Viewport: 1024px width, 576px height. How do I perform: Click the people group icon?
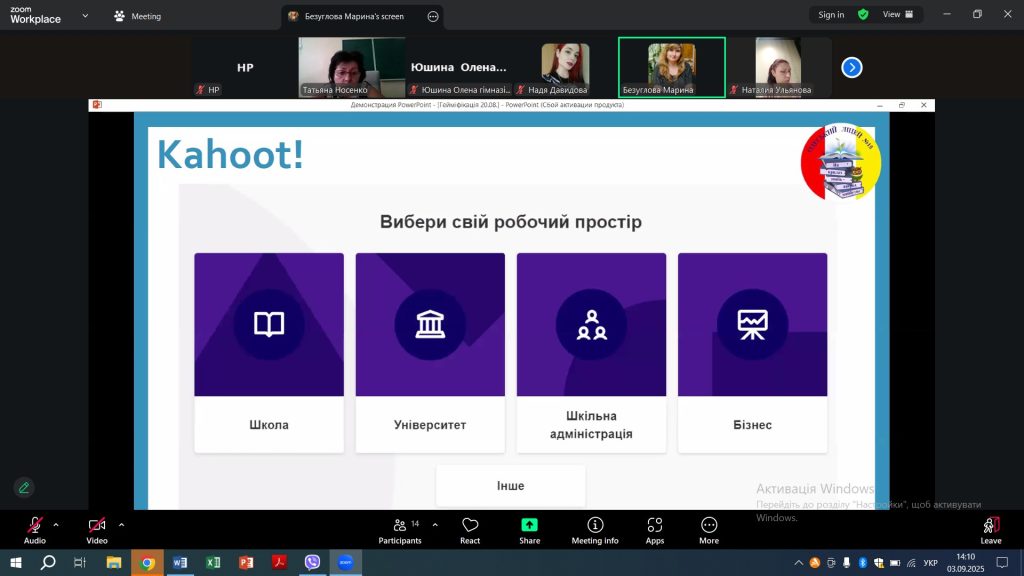point(592,325)
